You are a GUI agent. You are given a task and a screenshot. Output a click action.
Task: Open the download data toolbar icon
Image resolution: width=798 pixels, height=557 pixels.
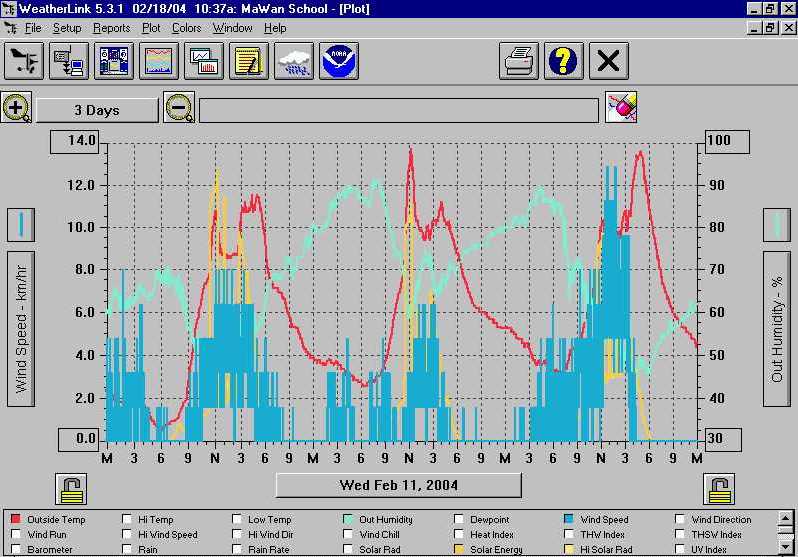pos(69,61)
